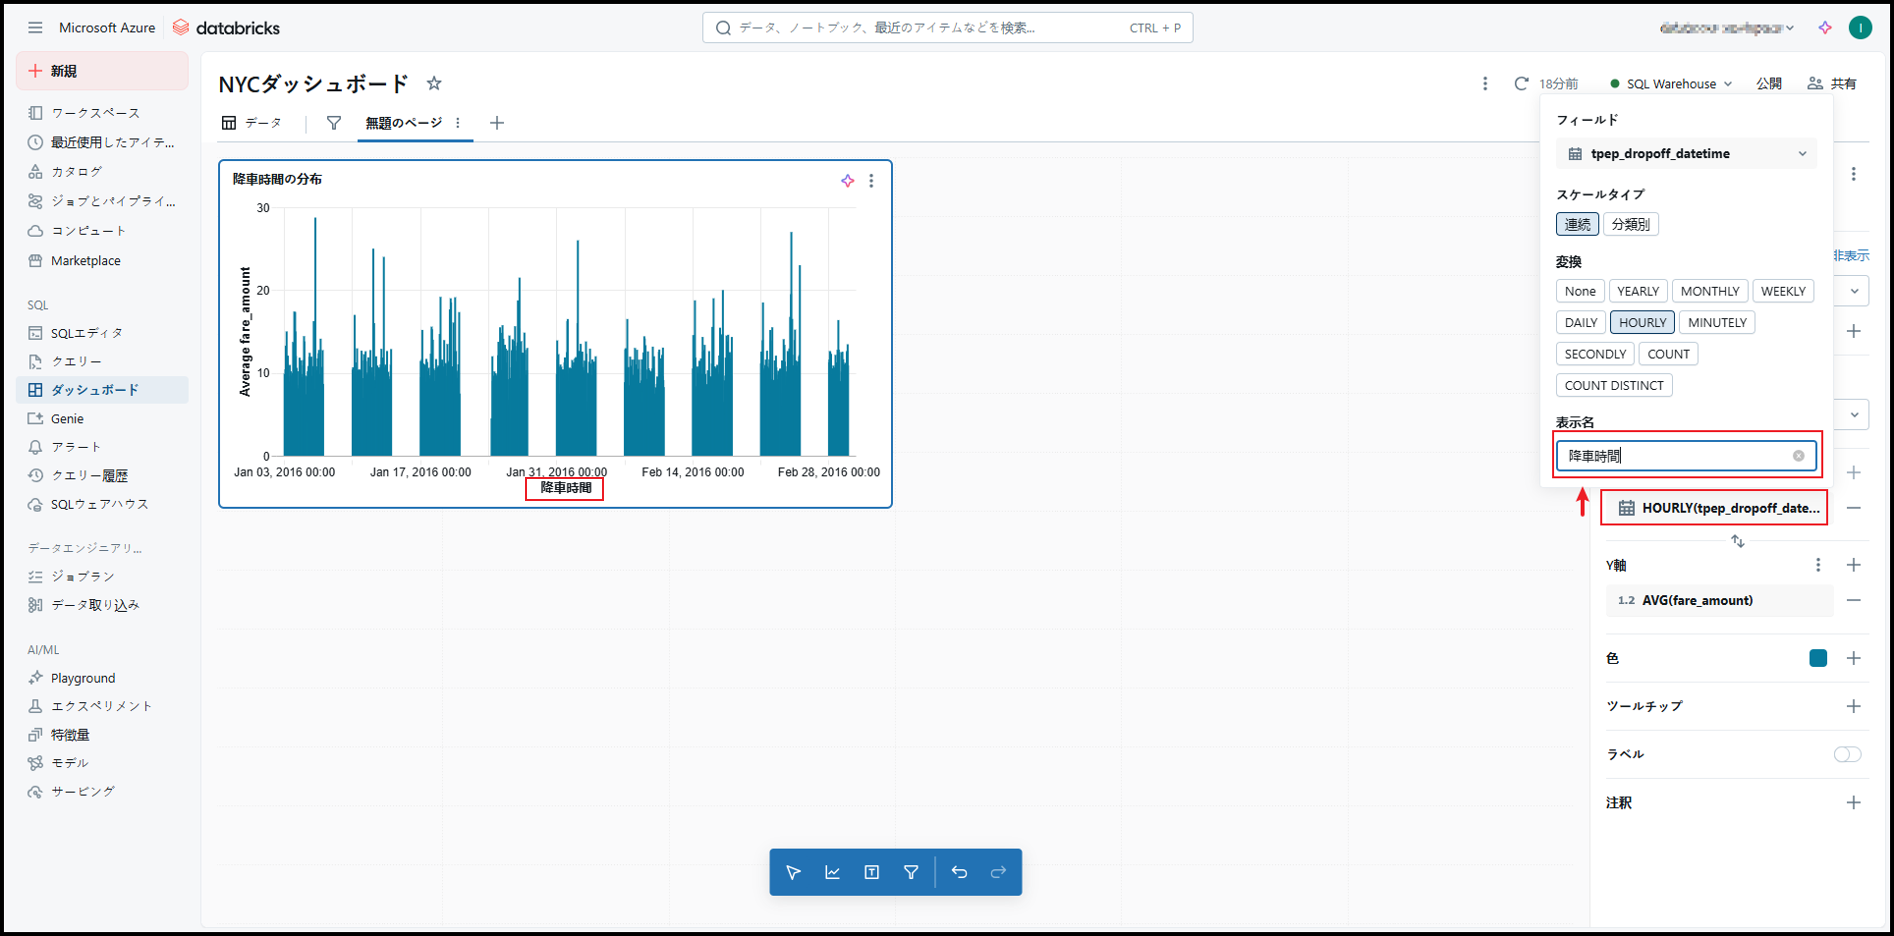Add a Y-axis field
Image resolution: width=1894 pixels, height=936 pixels.
[1854, 565]
